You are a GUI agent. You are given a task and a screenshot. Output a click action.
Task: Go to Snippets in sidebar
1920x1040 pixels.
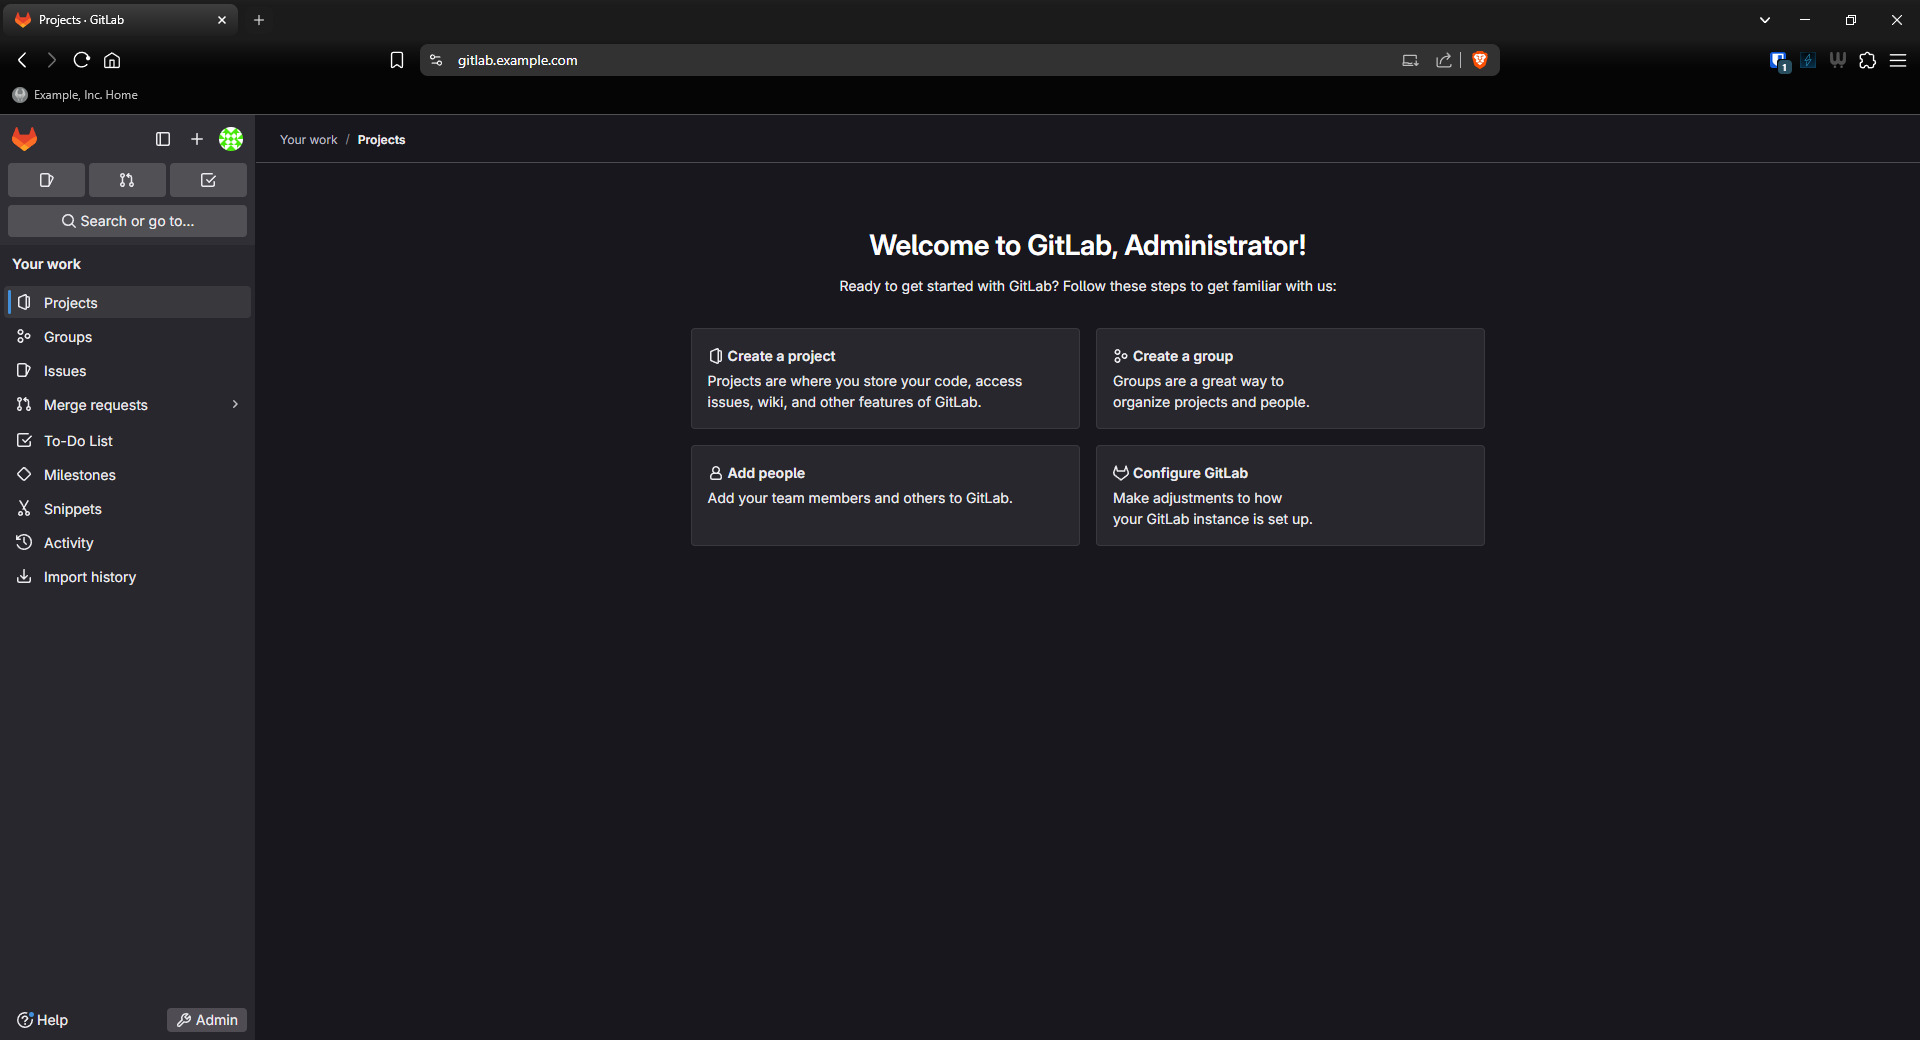[73, 509]
